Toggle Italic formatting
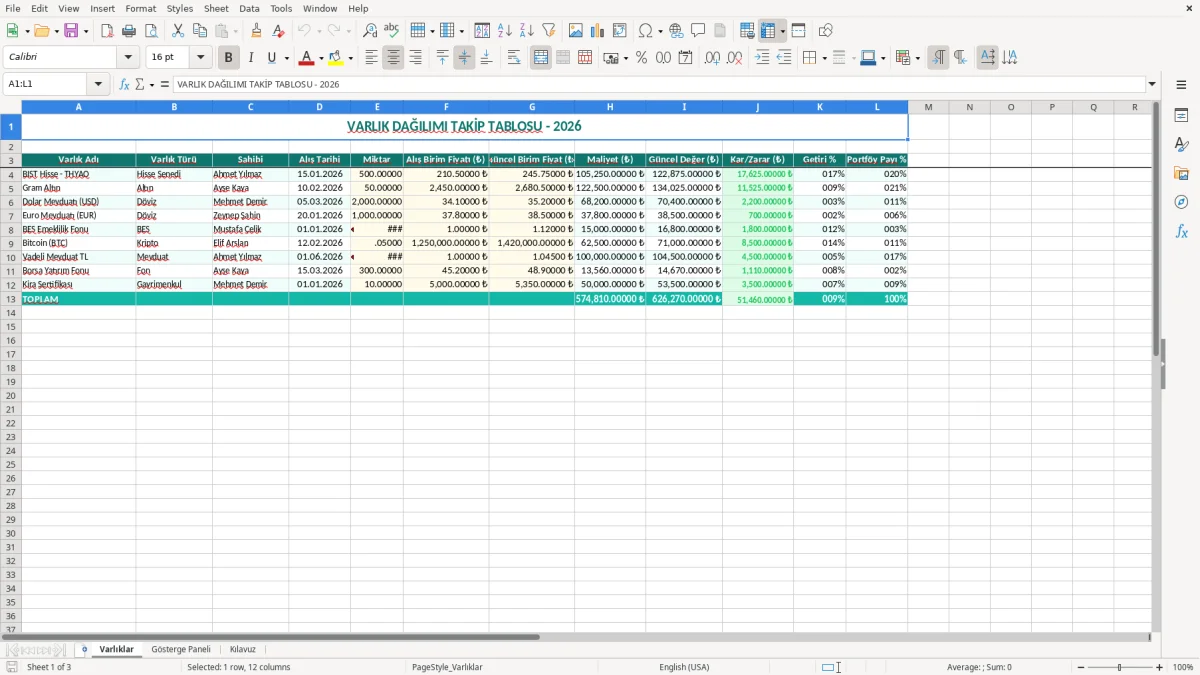This screenshot has height=675, width=1200. tap(250, 58)
